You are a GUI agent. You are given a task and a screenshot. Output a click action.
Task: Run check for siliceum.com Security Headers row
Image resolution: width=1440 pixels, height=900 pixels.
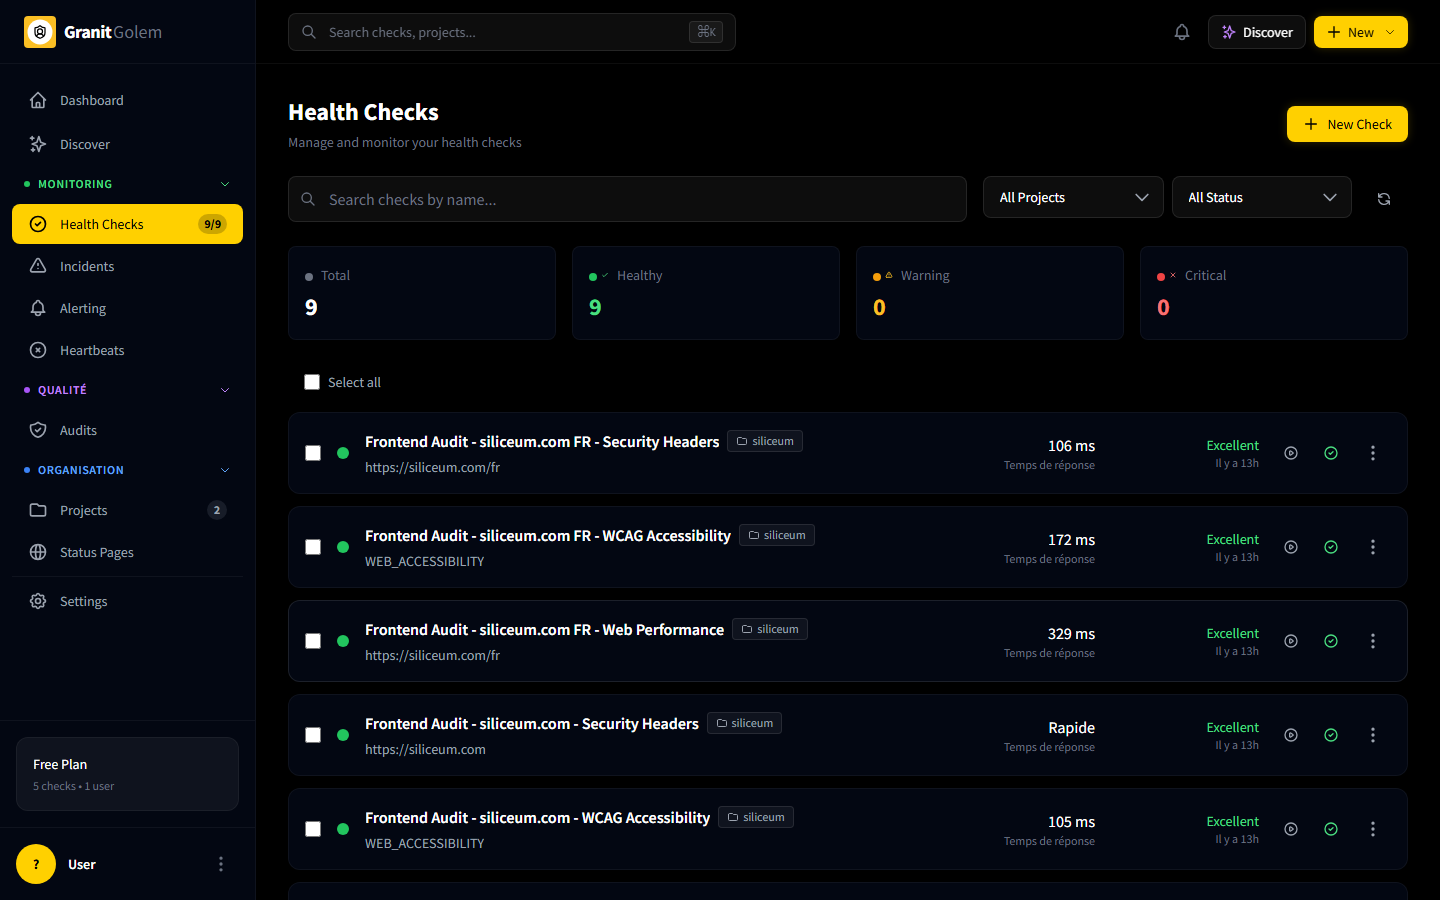pos(1291,735)
